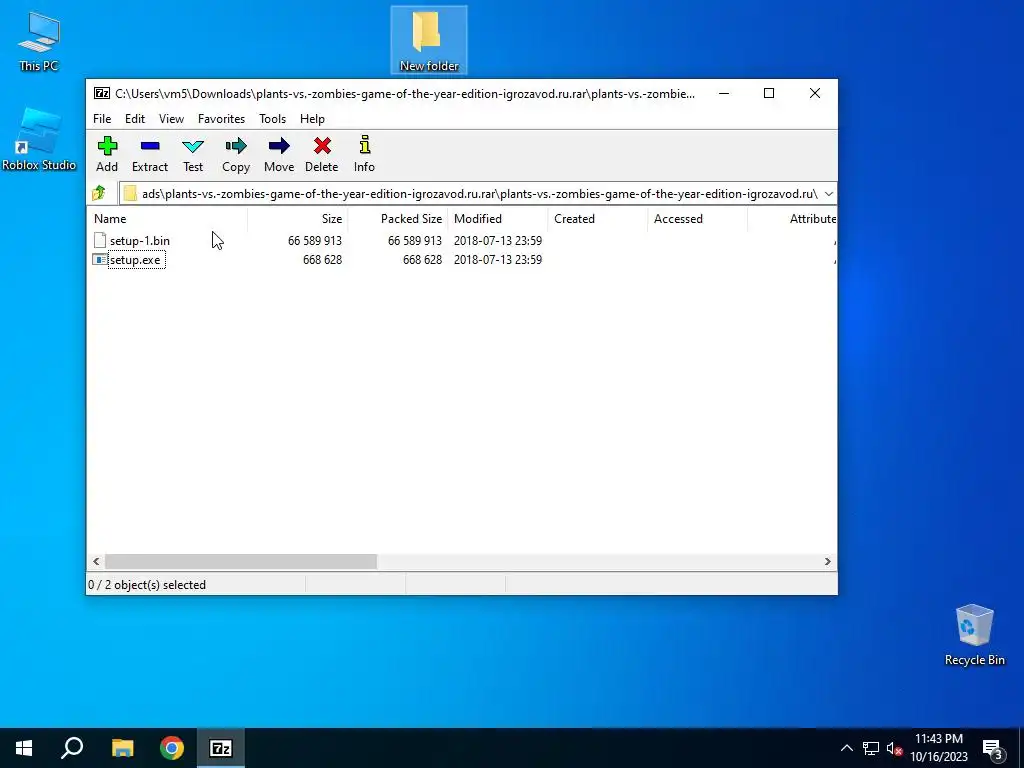Minimize the 7-Zip window

[x=724, y=93]
